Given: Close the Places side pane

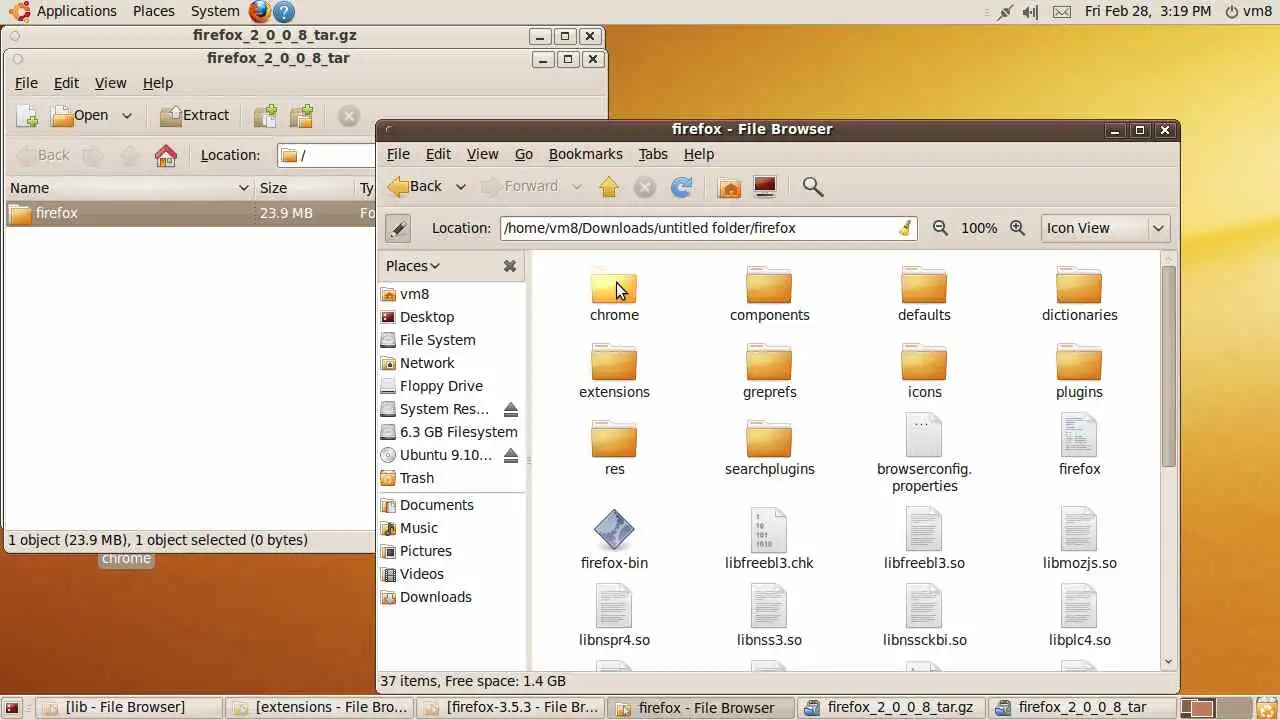Looking at the screenshot, I should (510, 266).
